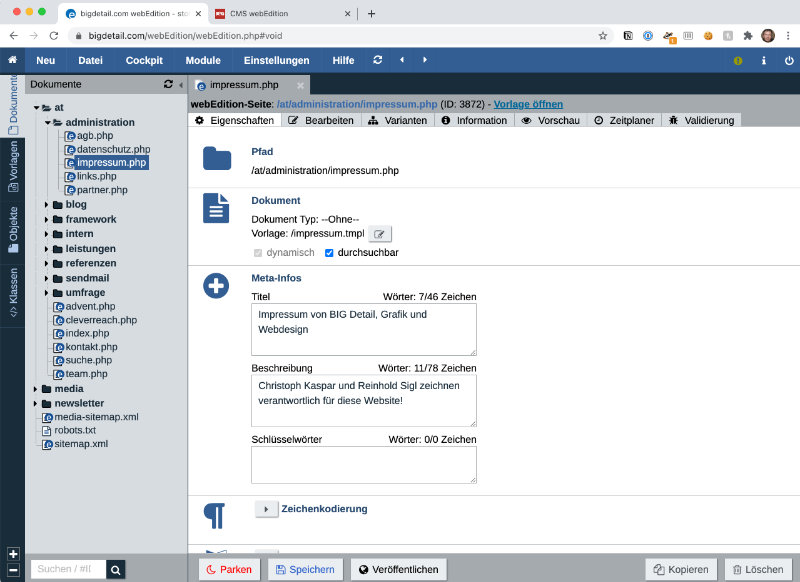Click into the Schlüsselwörter text field
Image resolution: width=800 pixels, height=582 pixels.
[364, 464]
